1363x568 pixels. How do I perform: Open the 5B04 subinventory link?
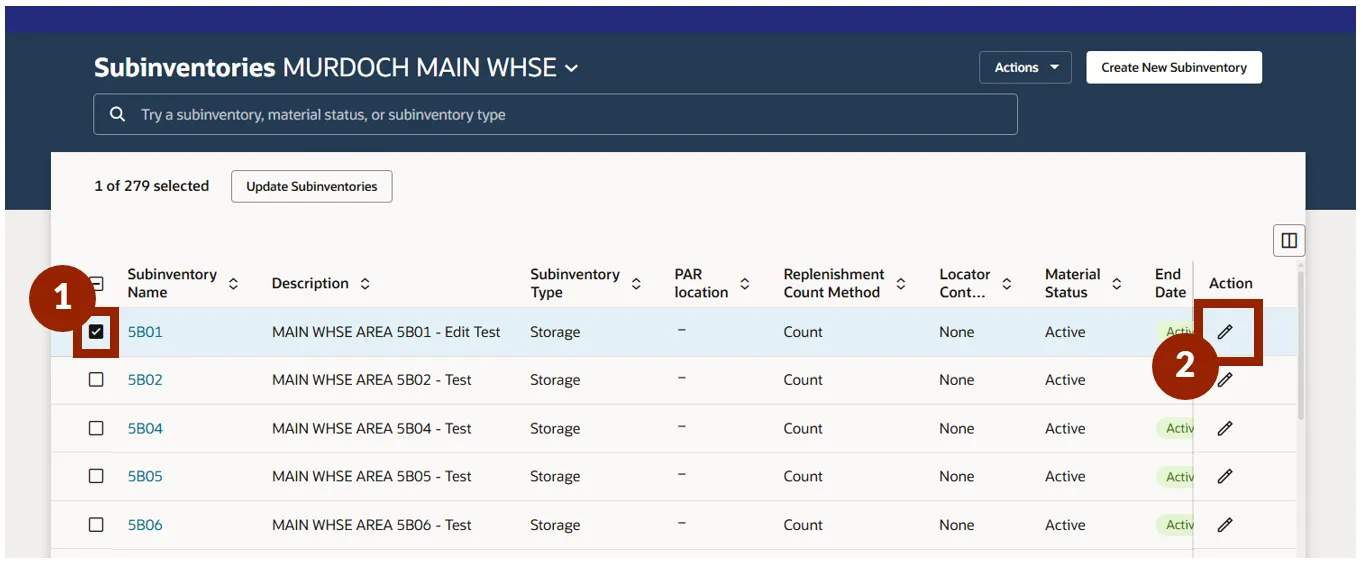(x=145, y=428)
